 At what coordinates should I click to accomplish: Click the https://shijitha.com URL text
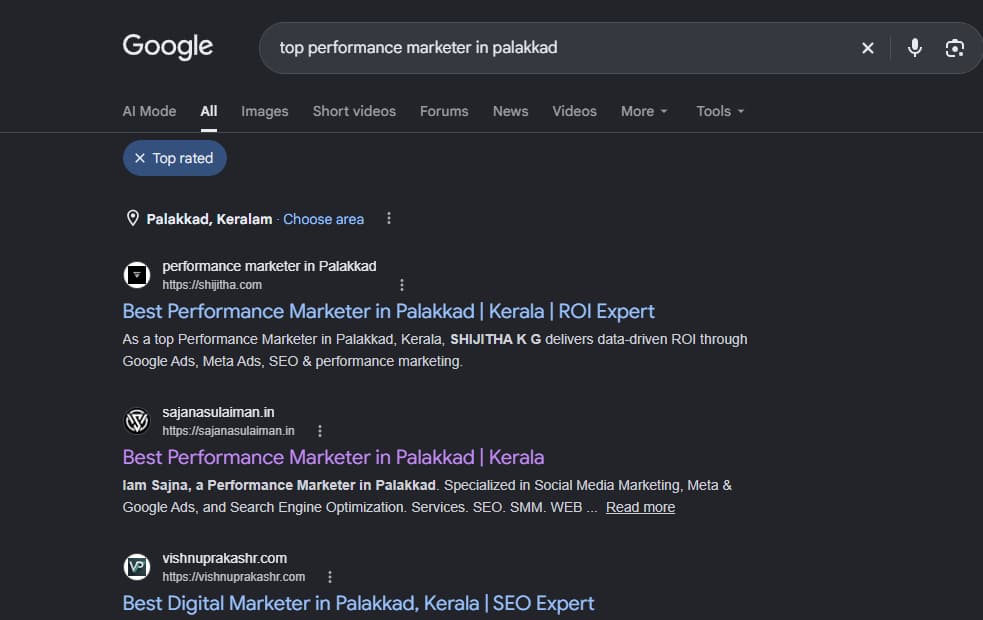(212, 285)
